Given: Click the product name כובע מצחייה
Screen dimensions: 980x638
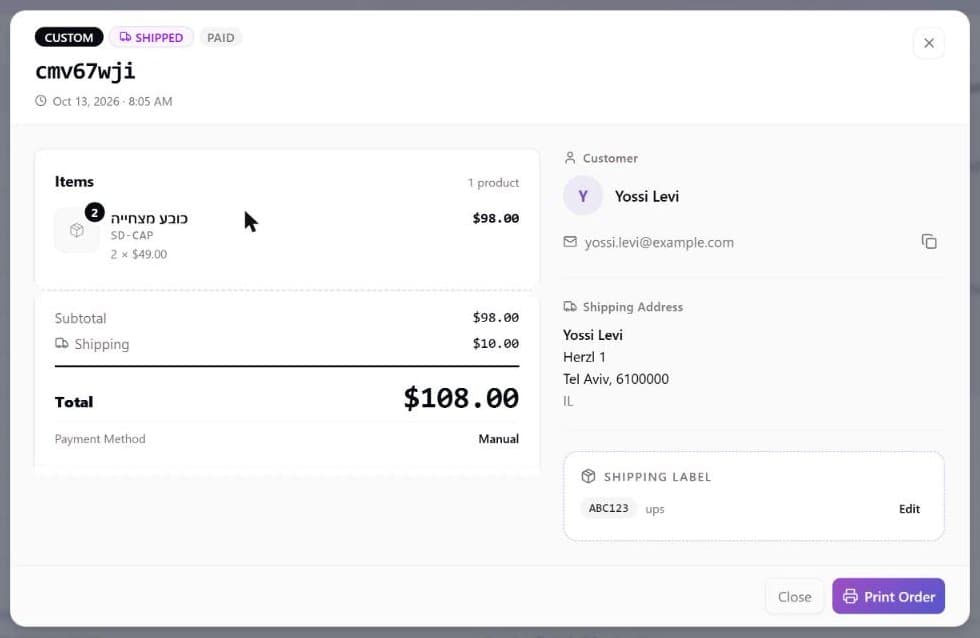Looking at the screenshot, I should (149, 218).
